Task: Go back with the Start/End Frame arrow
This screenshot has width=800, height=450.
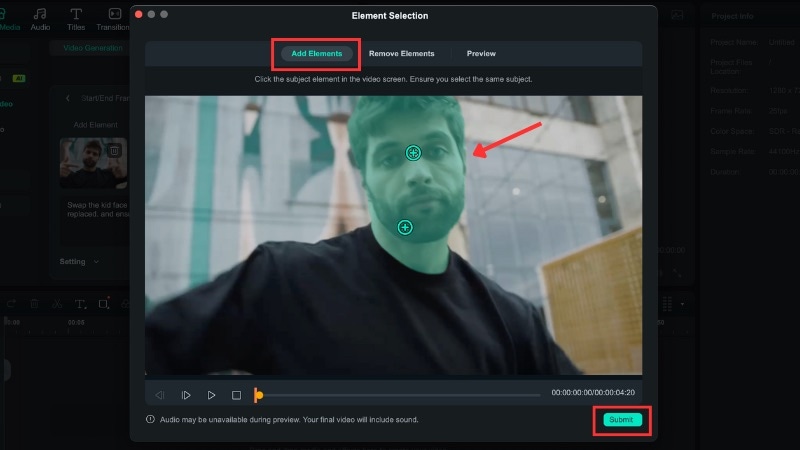Action: (x=67, y=98)
